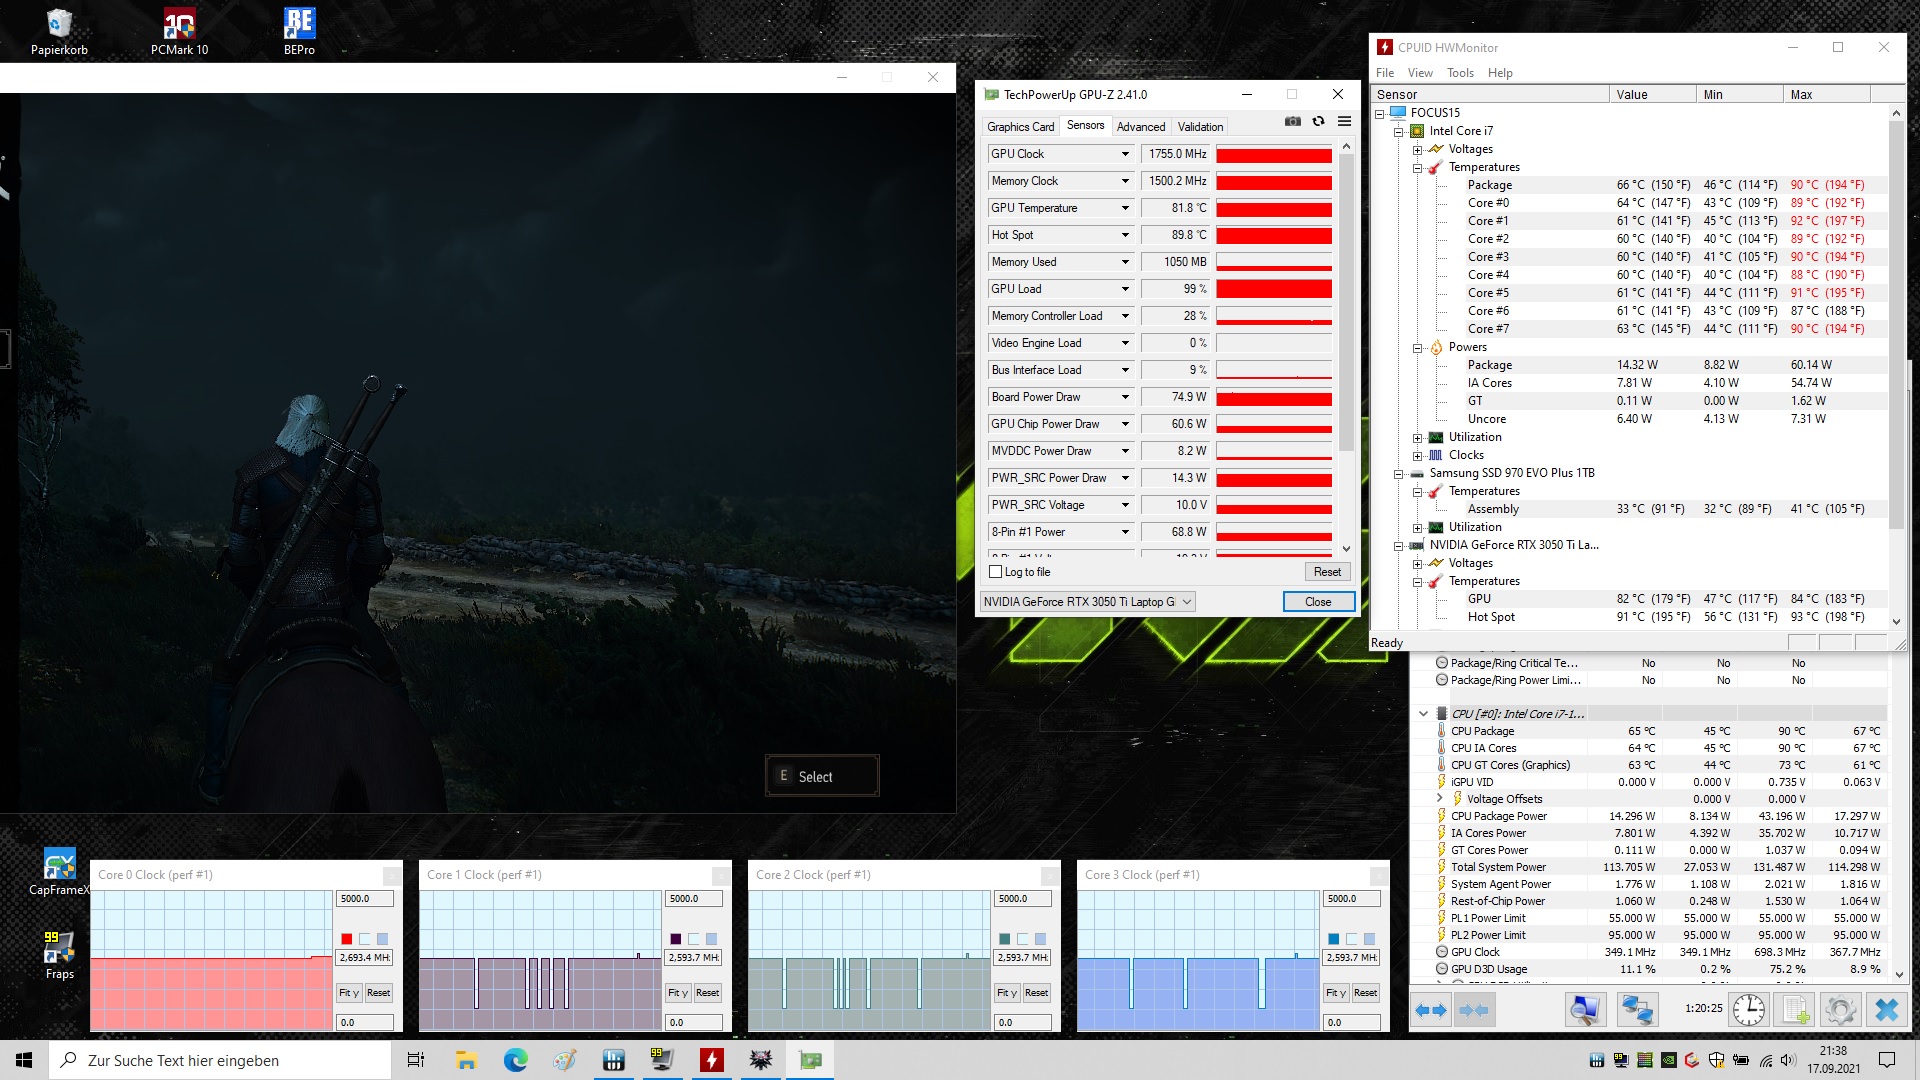Open Board Power Draw sensor dropdown
This screenshot has width=1920, height=1080.
point(1125,397)
